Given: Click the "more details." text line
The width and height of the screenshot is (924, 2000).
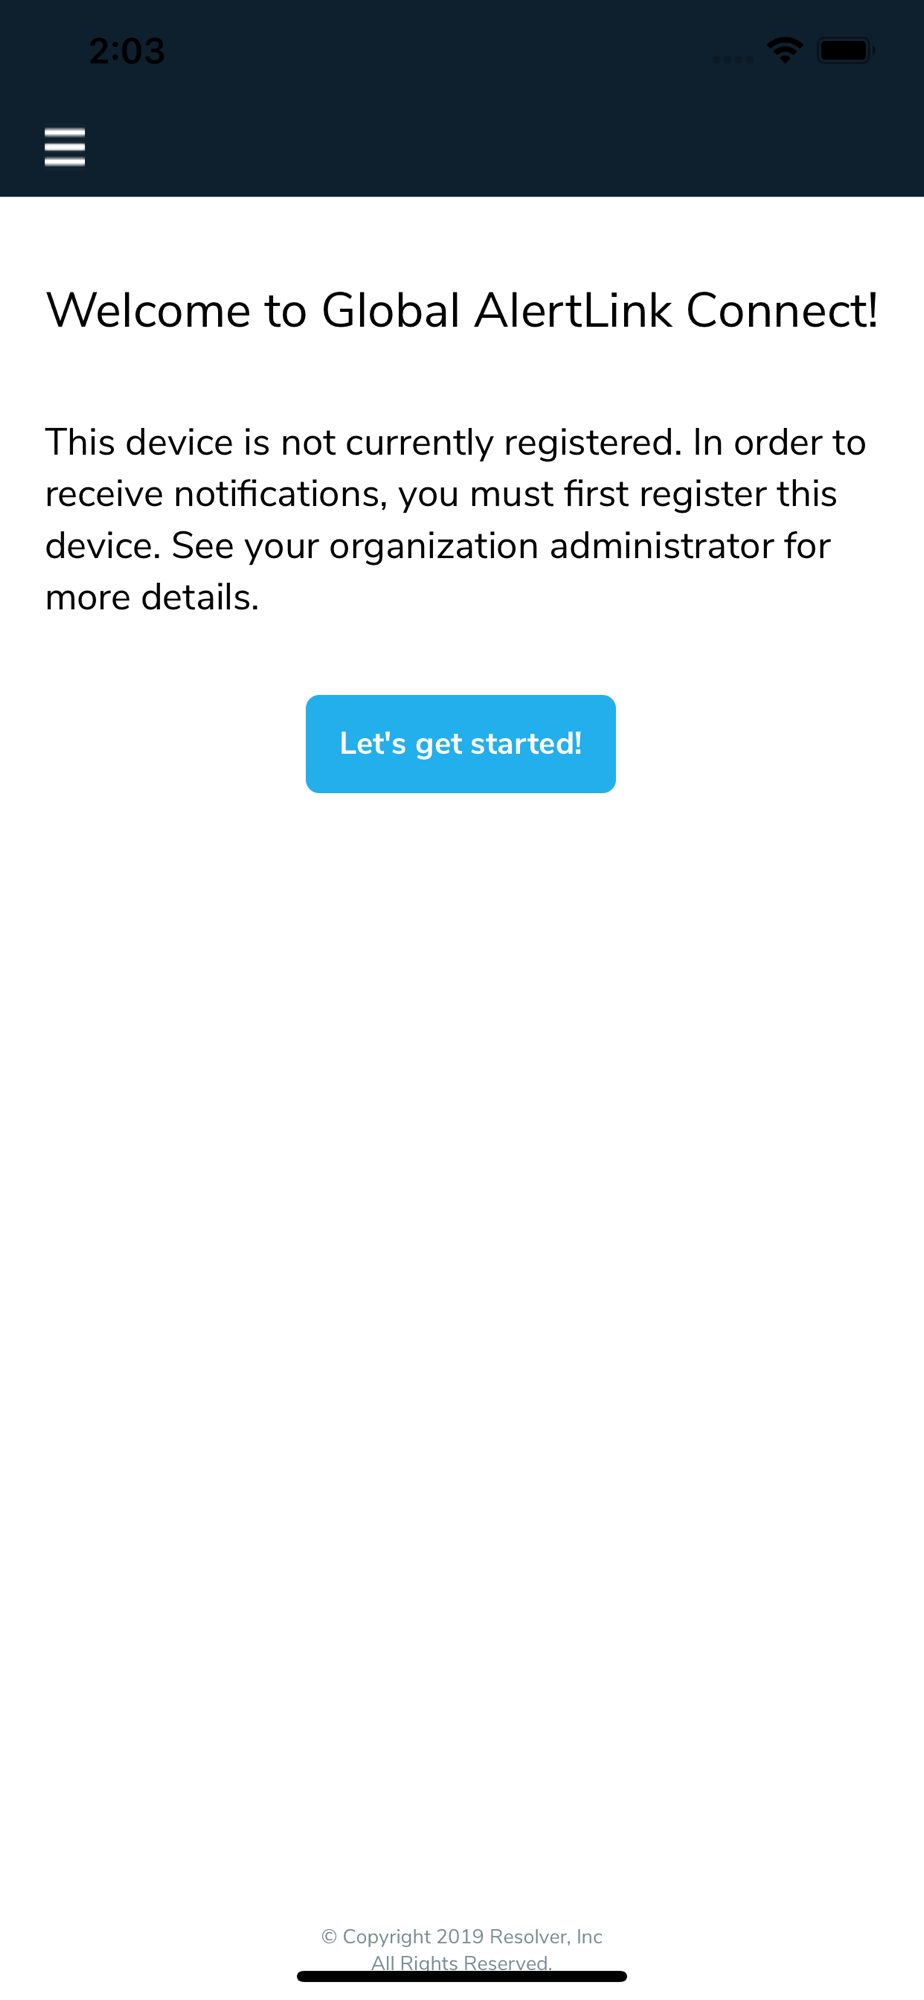Looking at the screenshot, I should pos(152,597).
